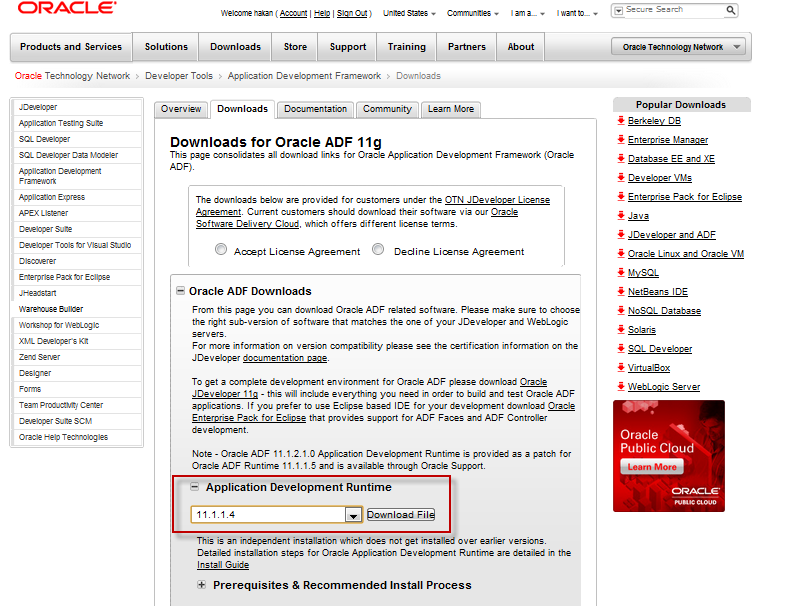
Task: Open the Install Guide link
Action: click(x=223, y=565)
